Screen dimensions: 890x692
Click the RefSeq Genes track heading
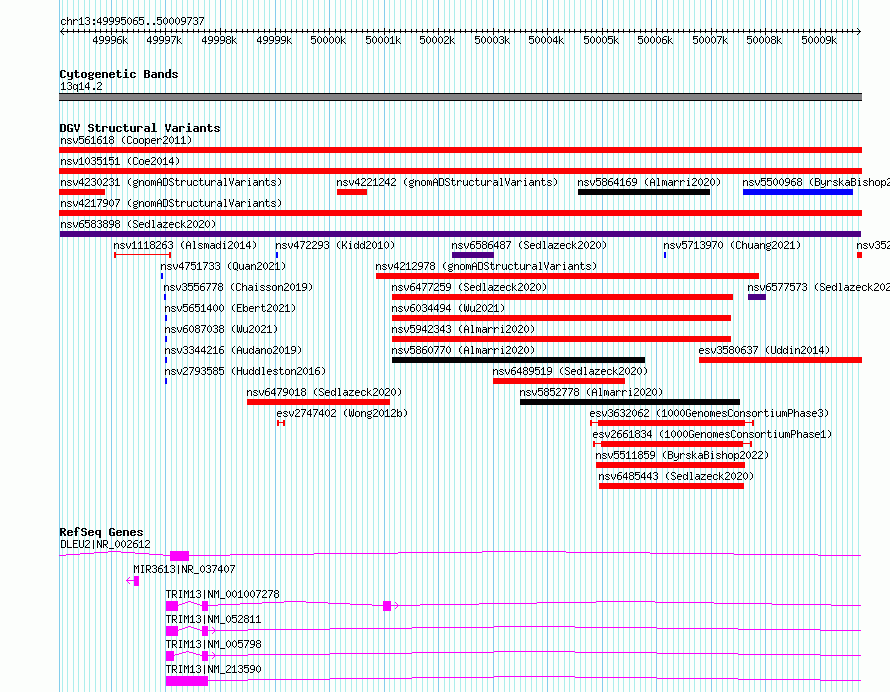(x=101, y=532)
